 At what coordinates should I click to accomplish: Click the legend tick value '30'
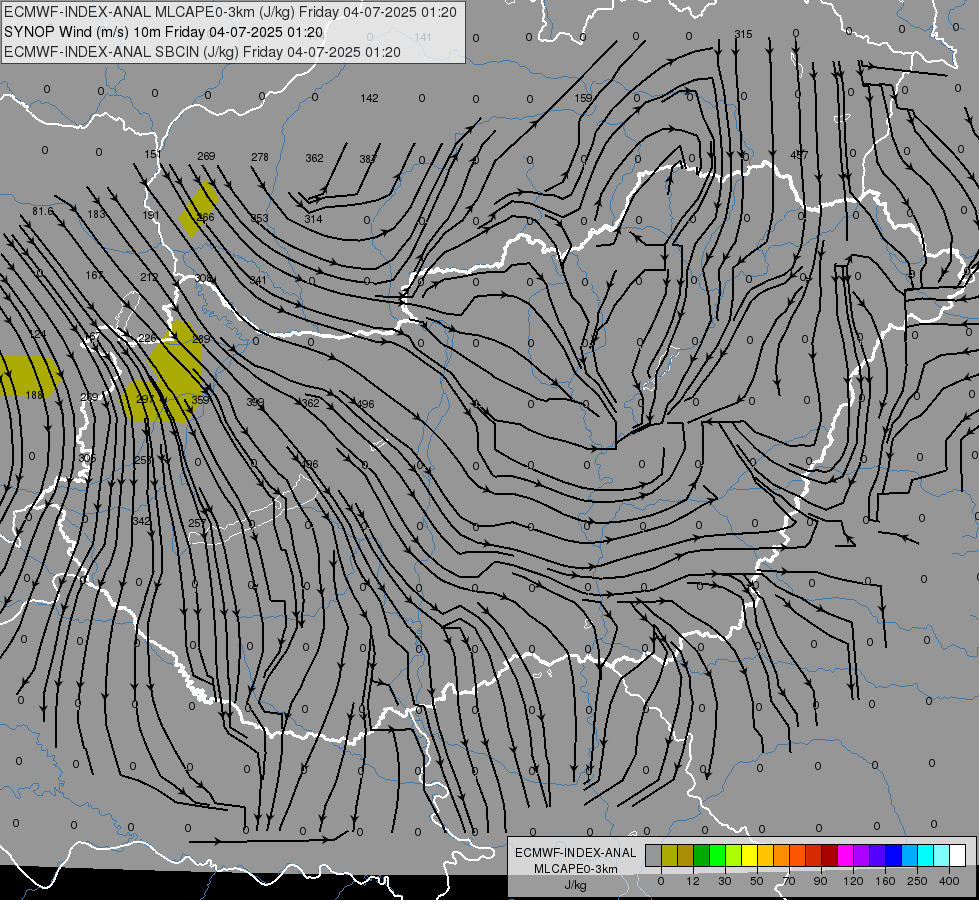725,881
